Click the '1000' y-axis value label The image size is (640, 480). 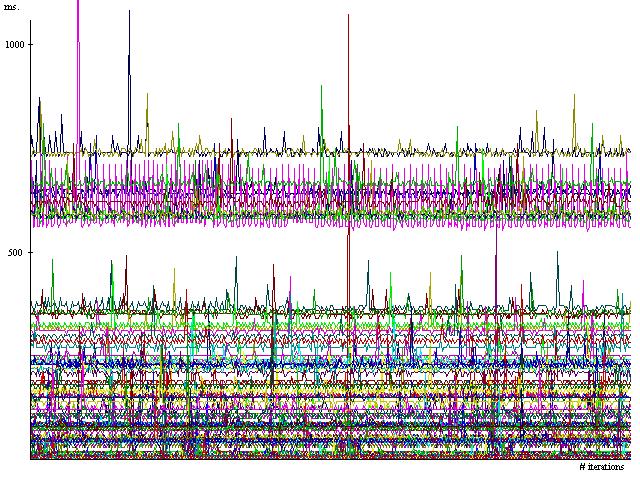[16, 44]
